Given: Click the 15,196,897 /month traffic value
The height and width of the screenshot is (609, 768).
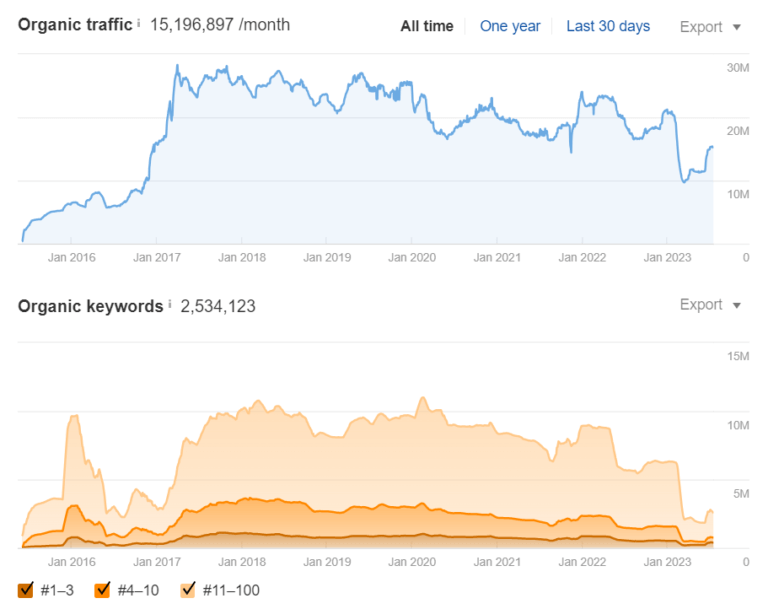Looking at the screenshot, I should point(220,25).
